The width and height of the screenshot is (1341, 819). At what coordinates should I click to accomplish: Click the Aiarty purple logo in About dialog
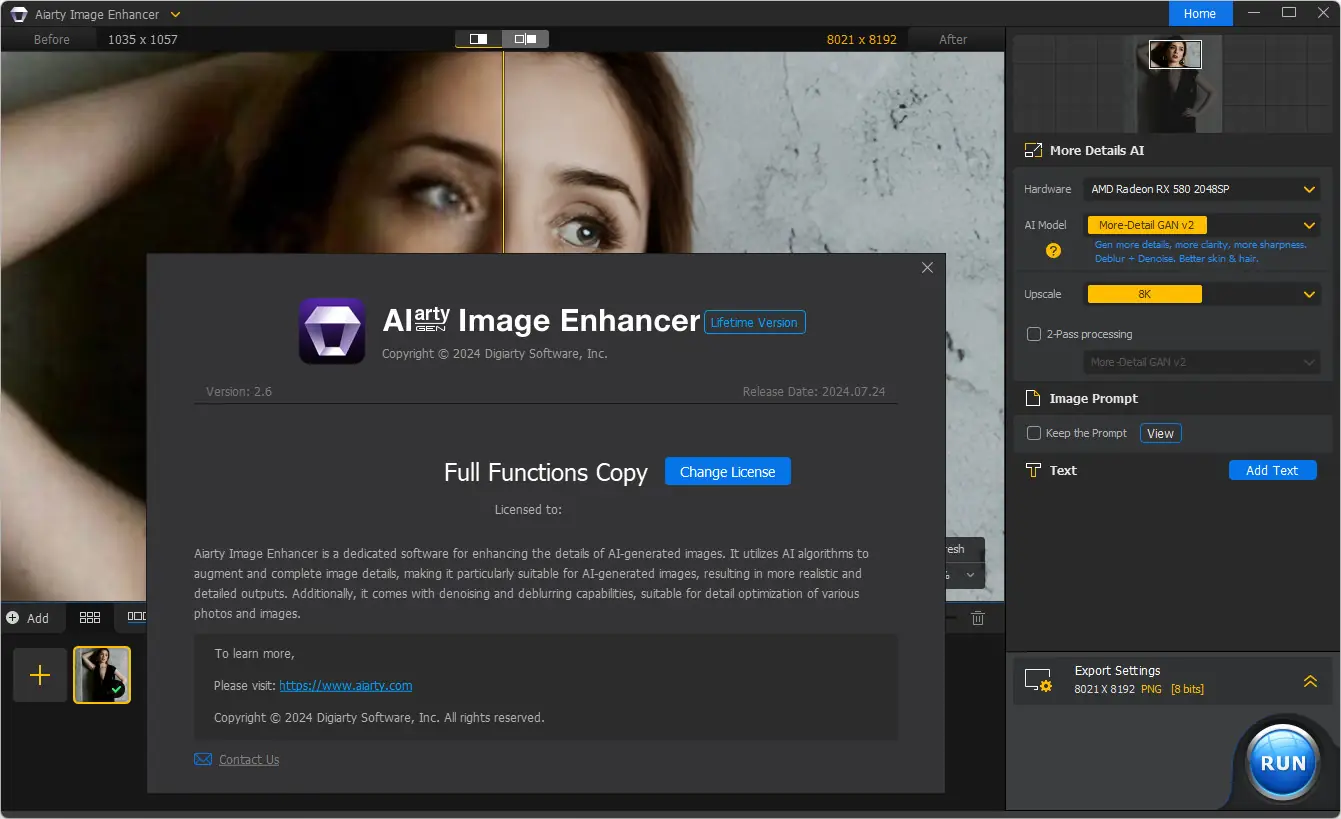(332, 331)
